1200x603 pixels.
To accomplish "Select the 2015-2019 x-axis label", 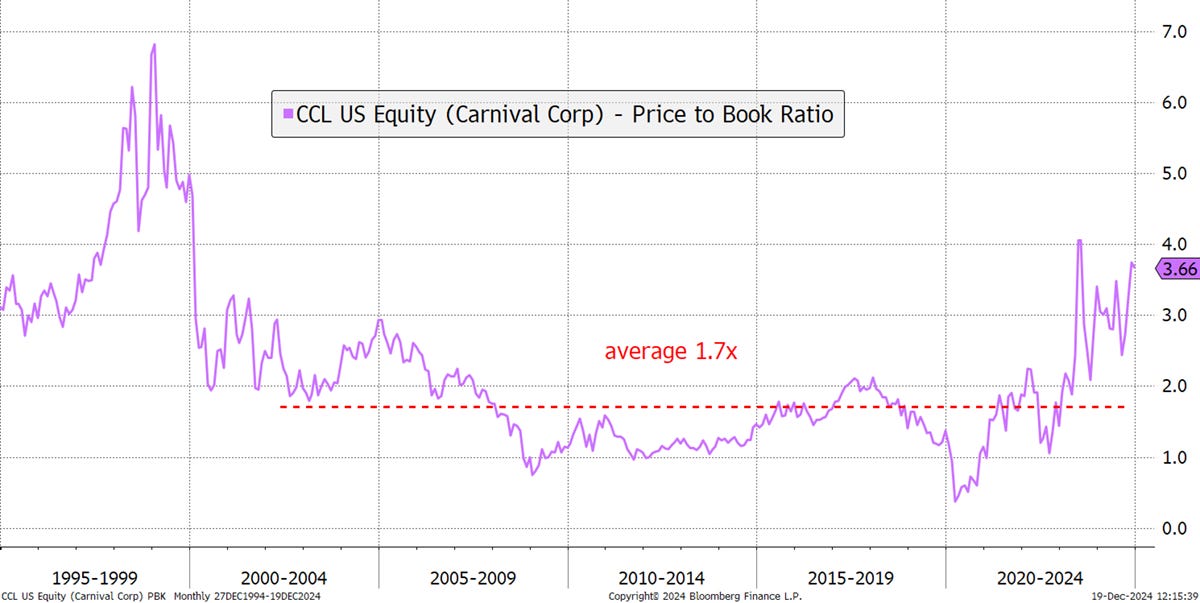I will (850, 578).
